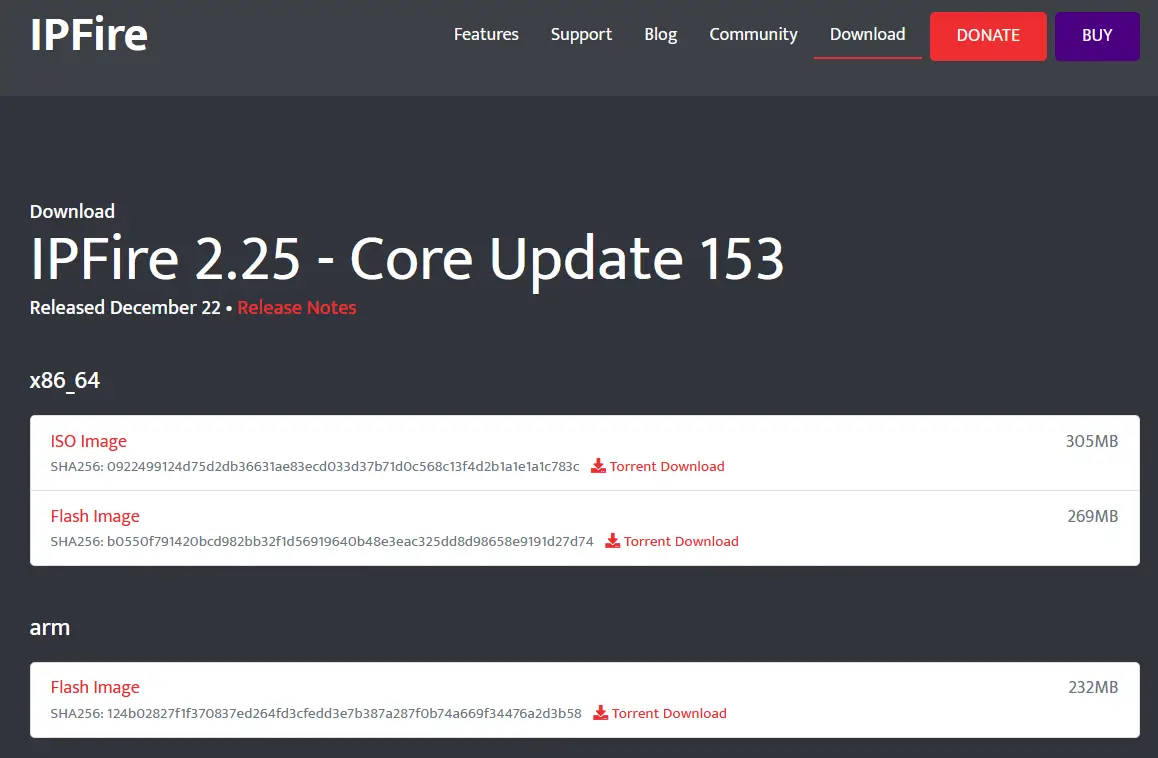1158x758 pixels.
Task: Download the x86_64 Flash Image
Action: [95, 516]
